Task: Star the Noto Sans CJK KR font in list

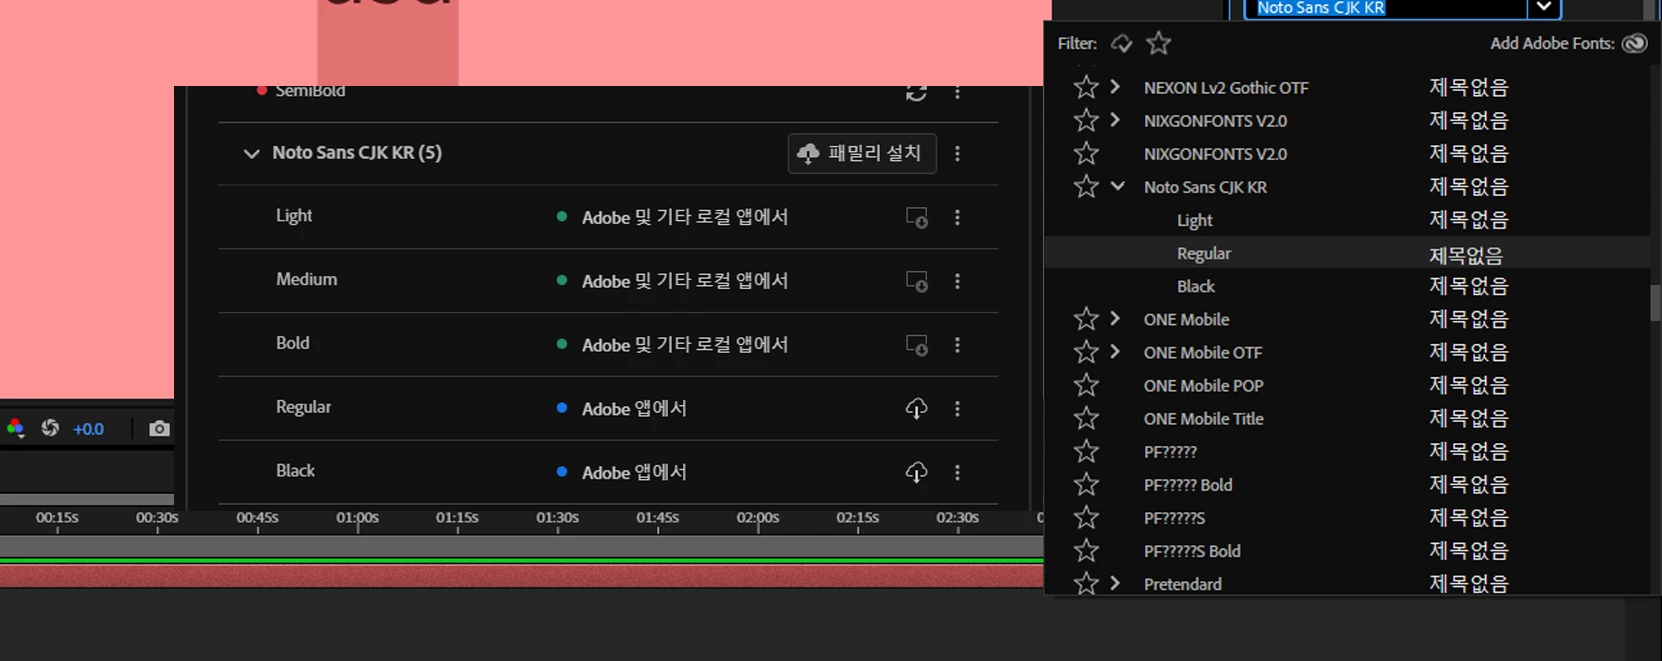Action: point(1086,186)
